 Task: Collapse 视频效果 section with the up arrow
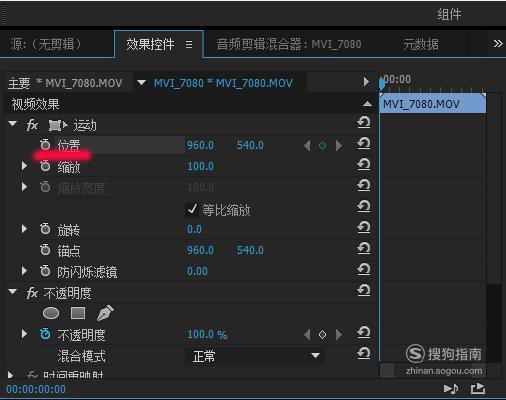point(367,104)
